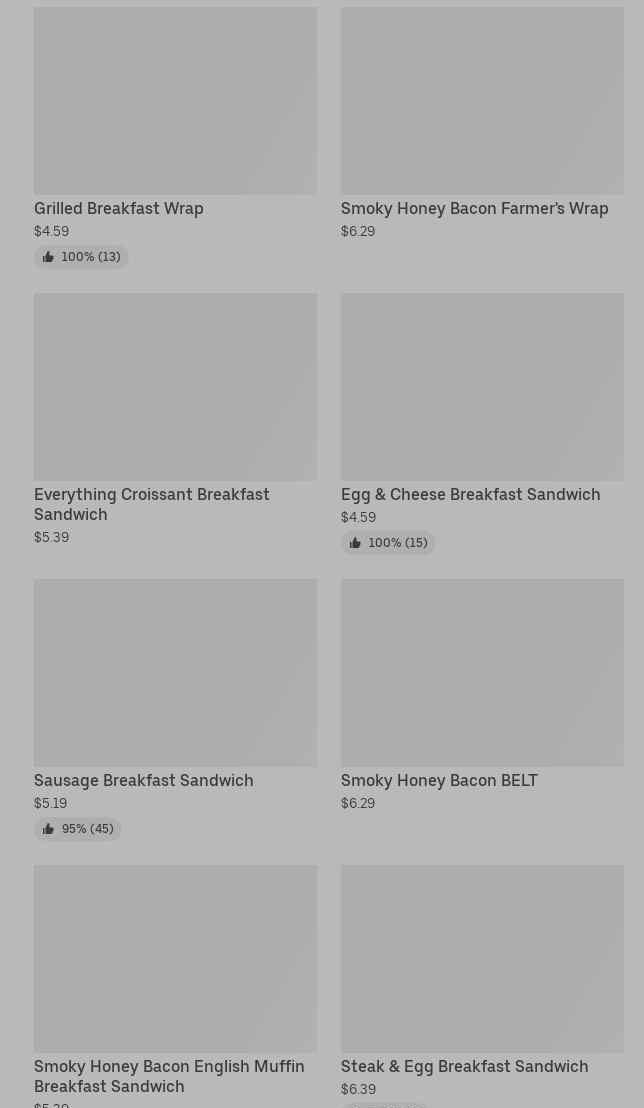Click the 95% (45) rating badge
The image size is (644, 1108).
[78, 830]
